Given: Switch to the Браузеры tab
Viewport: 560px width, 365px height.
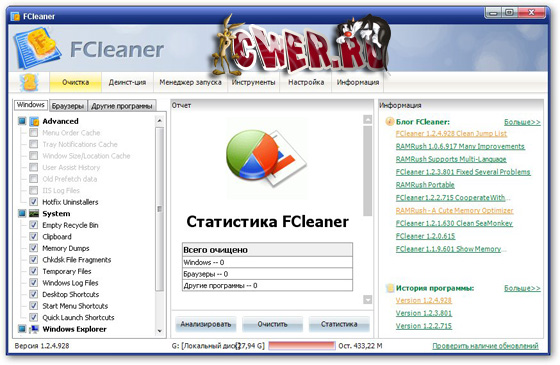Looking at the screenshot, I should pos(68,106).
